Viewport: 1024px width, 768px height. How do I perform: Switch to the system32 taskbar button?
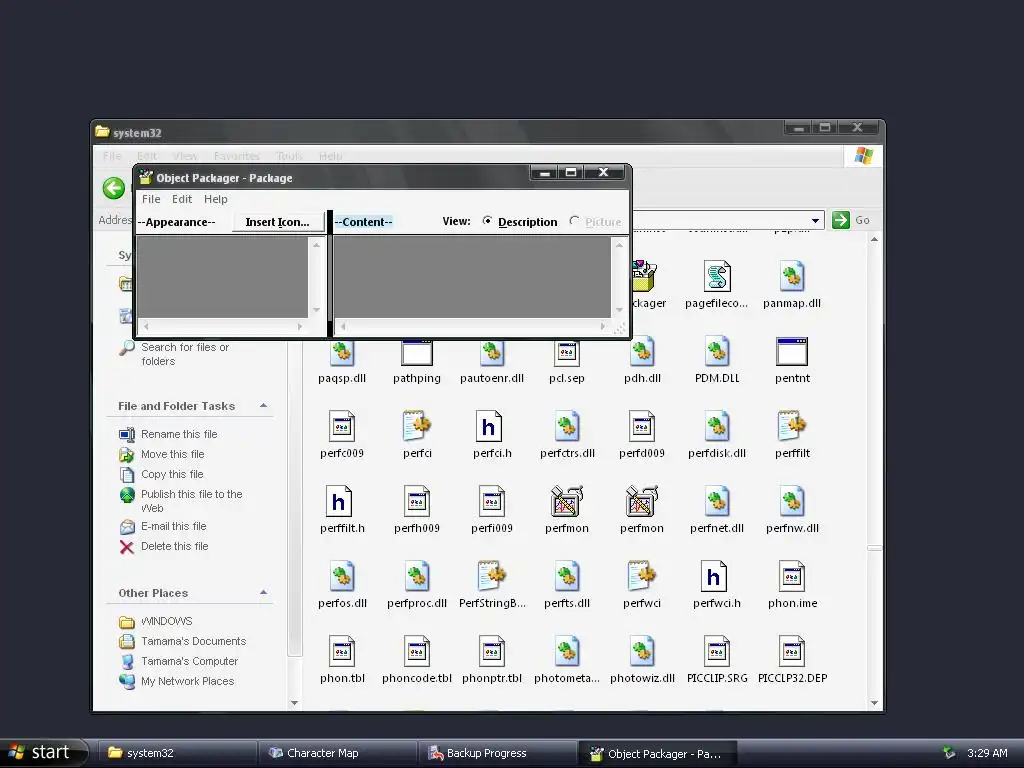(176, 753)
